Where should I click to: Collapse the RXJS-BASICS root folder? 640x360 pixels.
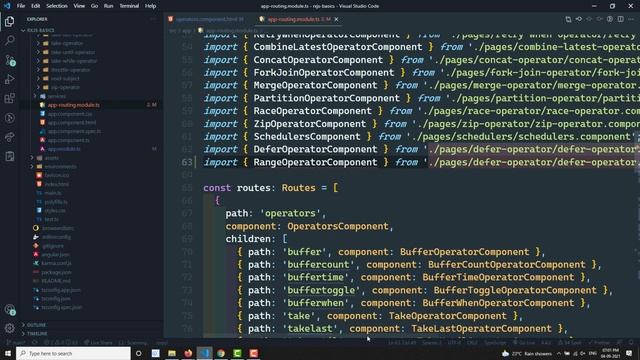coord(40,30)
